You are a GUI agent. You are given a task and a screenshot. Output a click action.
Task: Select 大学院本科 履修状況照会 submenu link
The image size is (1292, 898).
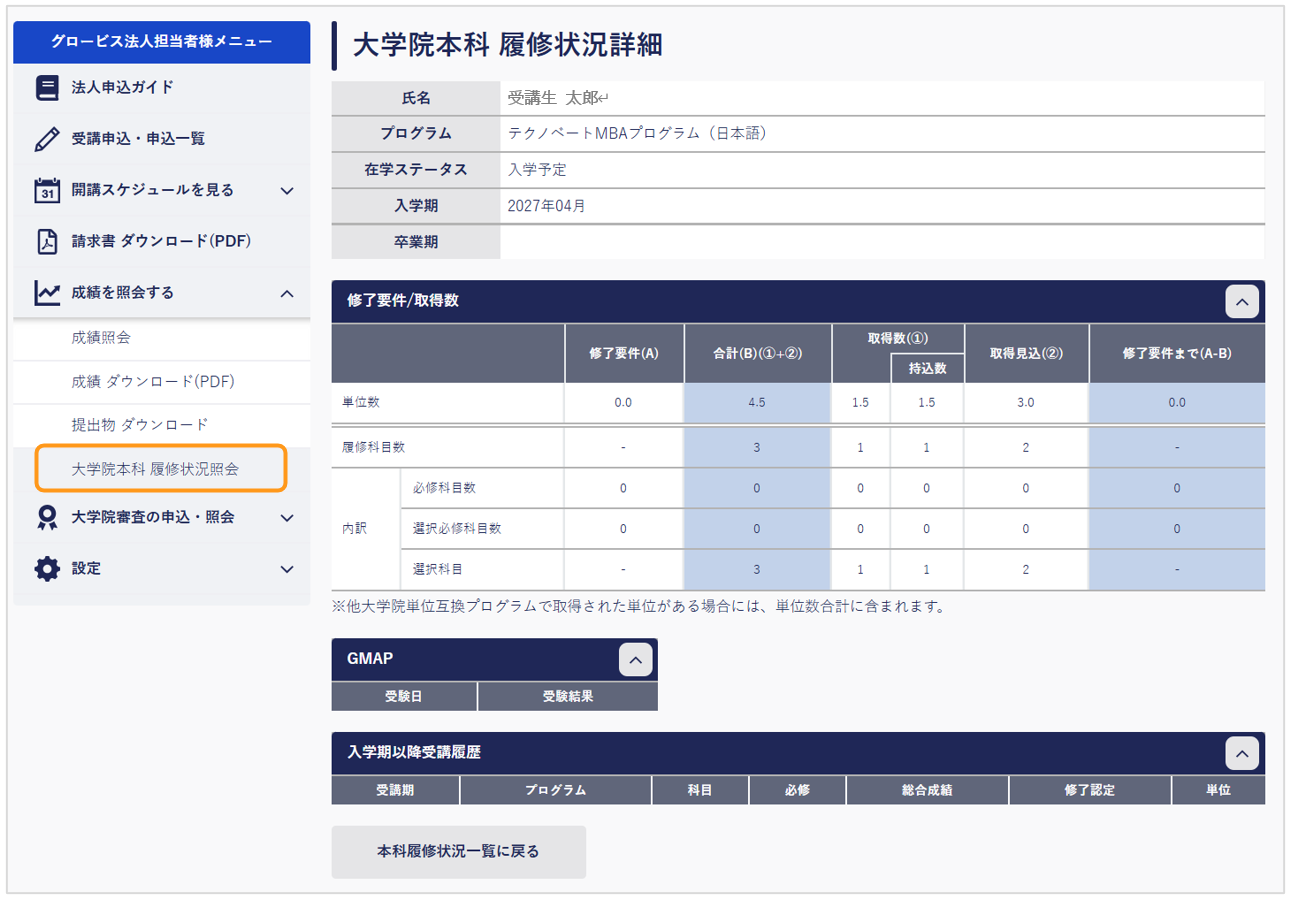coord(161,468)
